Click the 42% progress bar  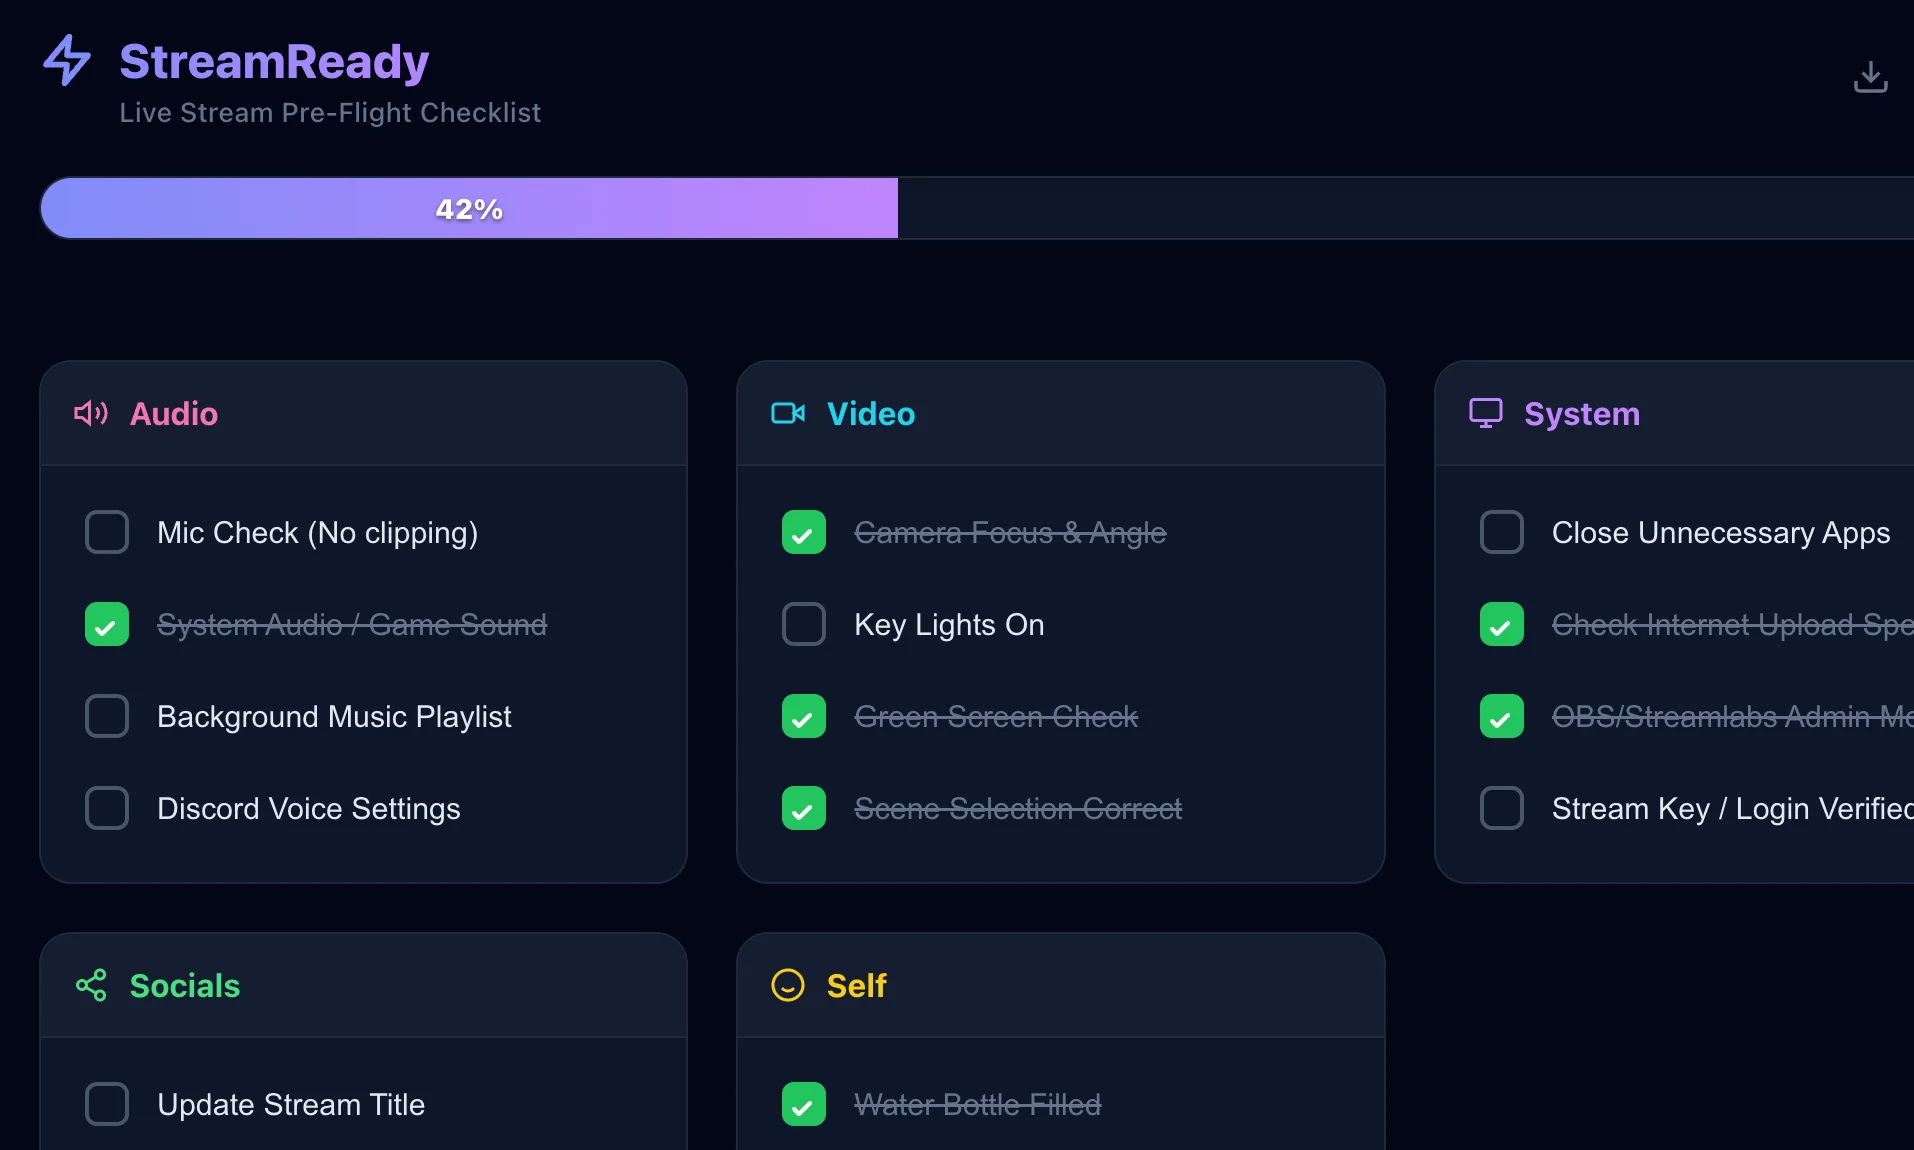[468, 208]
